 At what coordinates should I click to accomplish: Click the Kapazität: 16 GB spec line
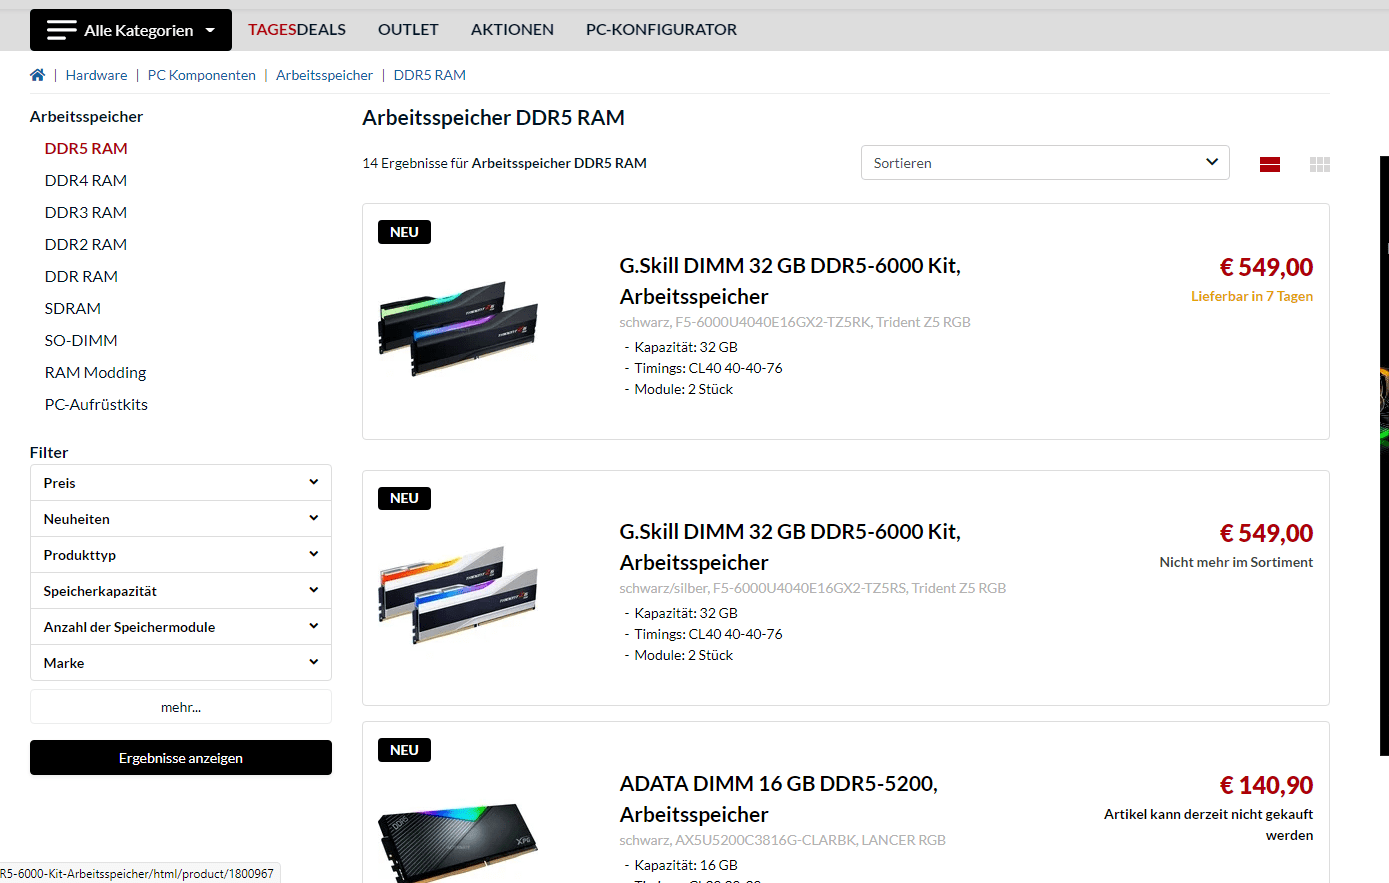tap(686, 865)
